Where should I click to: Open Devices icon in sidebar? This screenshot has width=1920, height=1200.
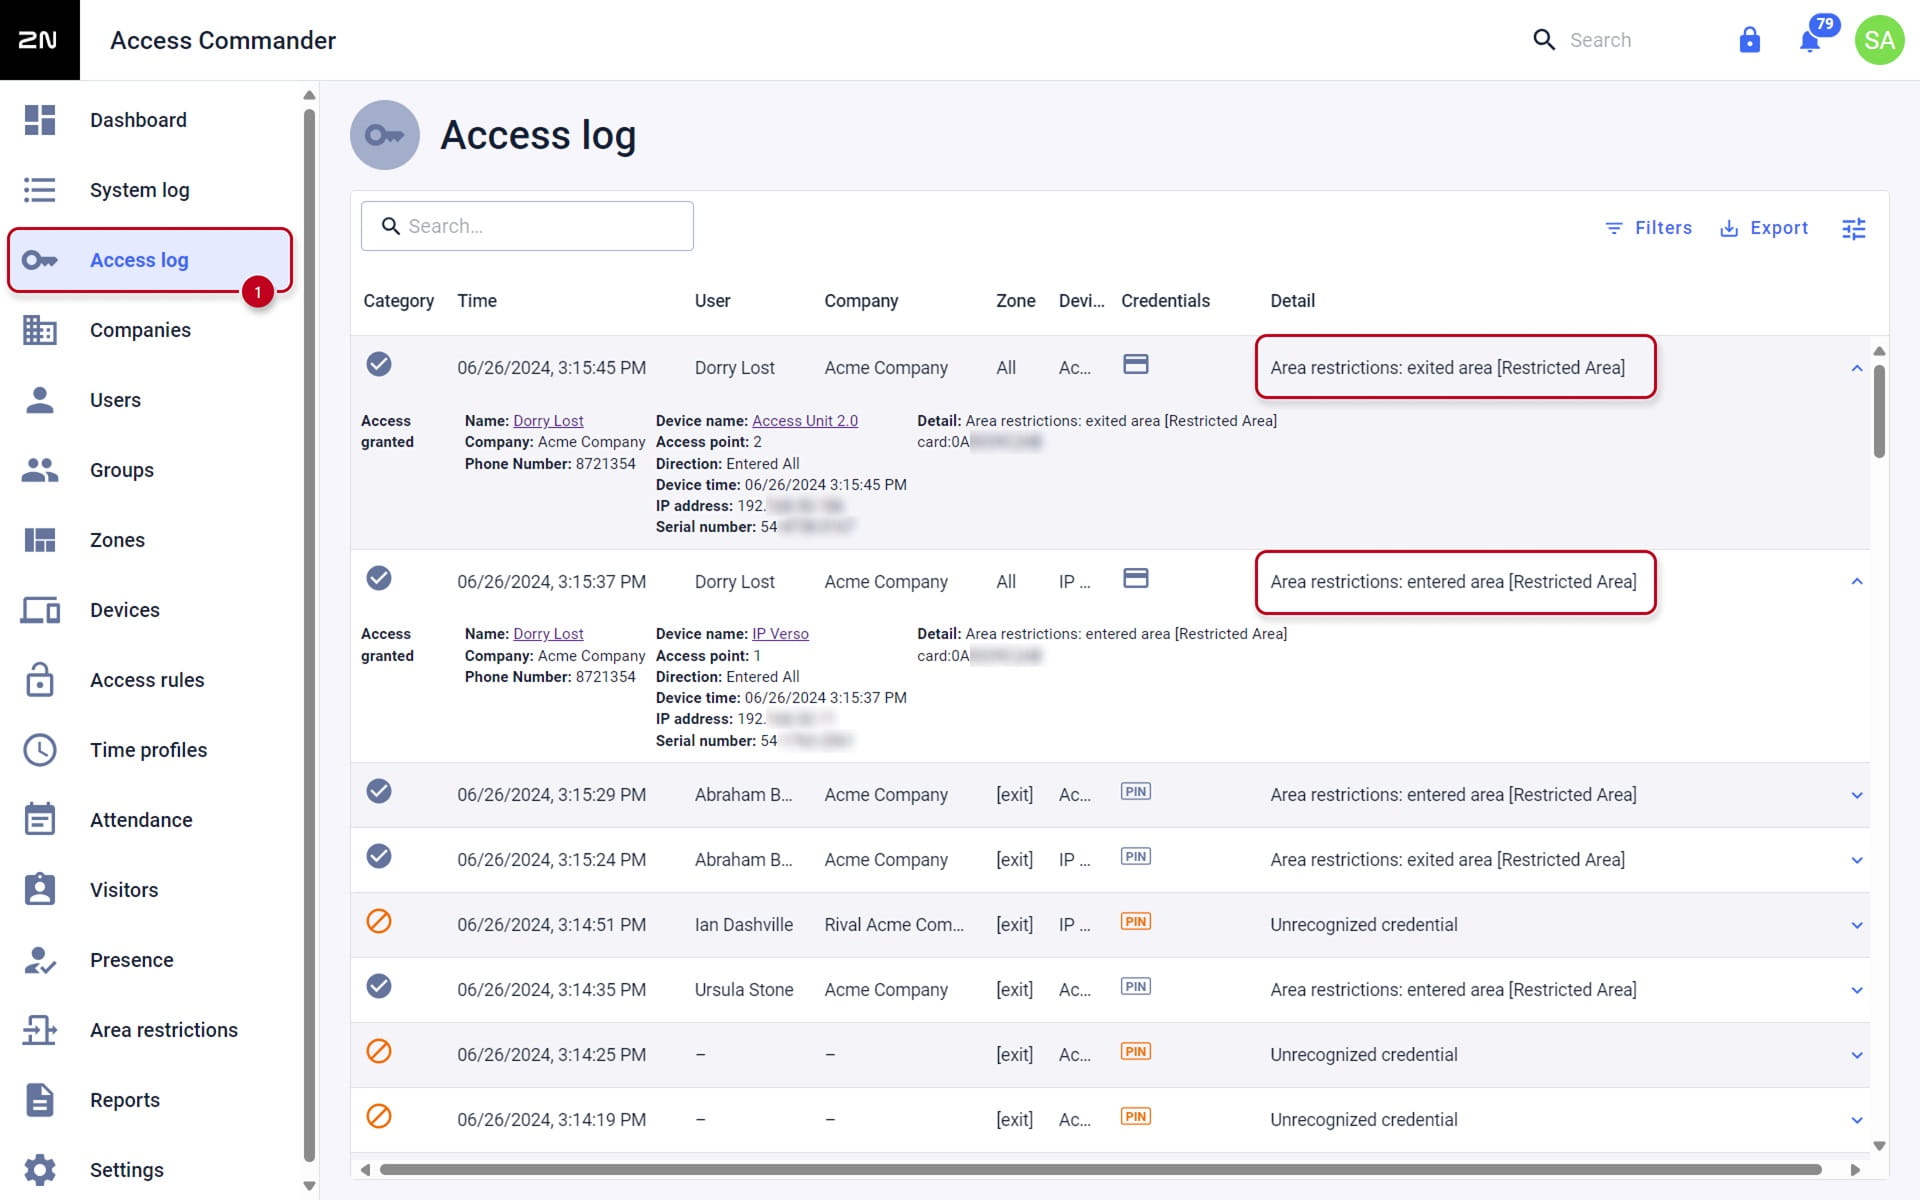click(x=40, y=610)
